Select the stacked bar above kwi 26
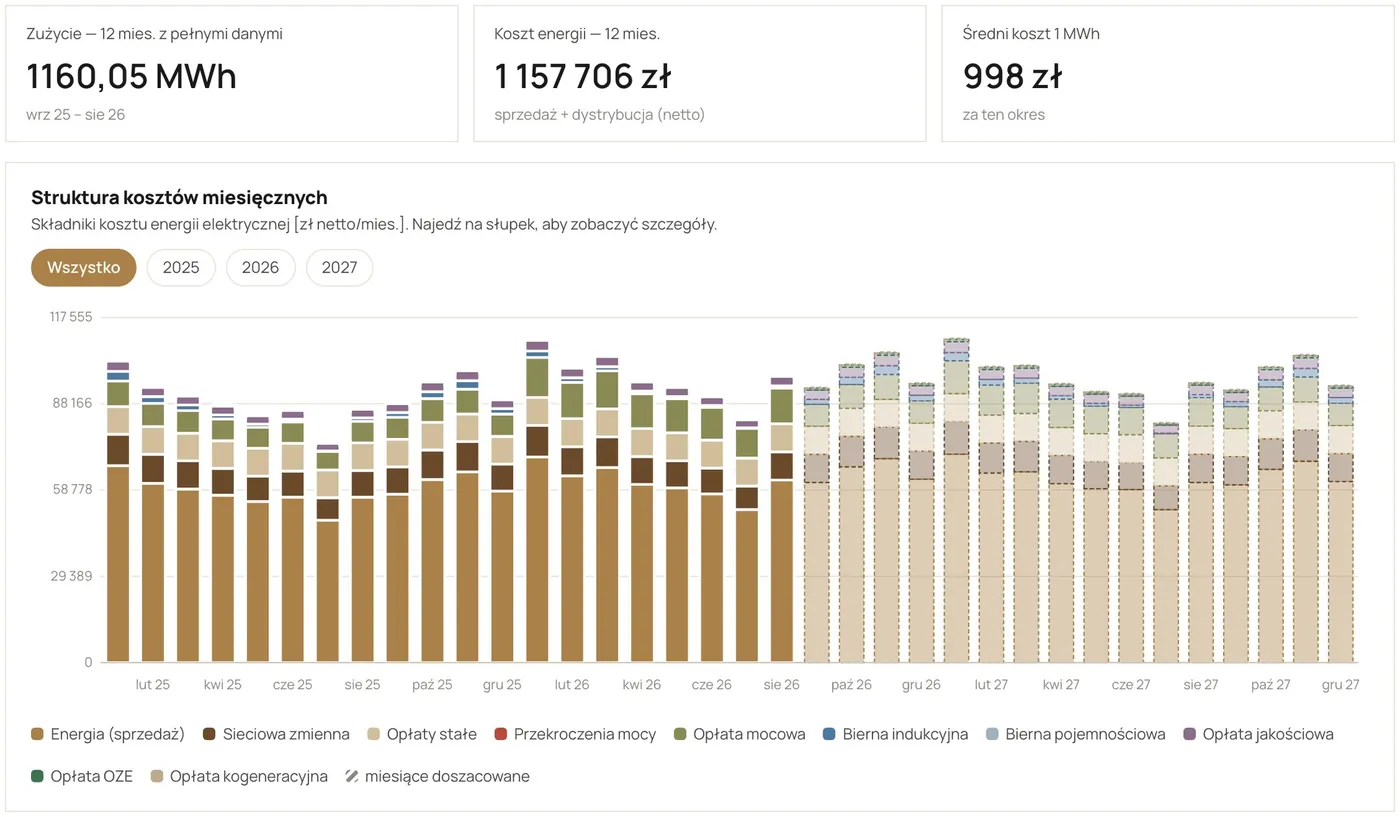The image size is (1400, 817). click(642, 523)
